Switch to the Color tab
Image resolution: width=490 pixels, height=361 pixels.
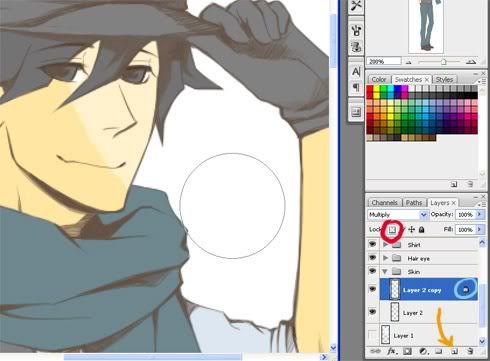pyautogui.click(x=379, y=80)
